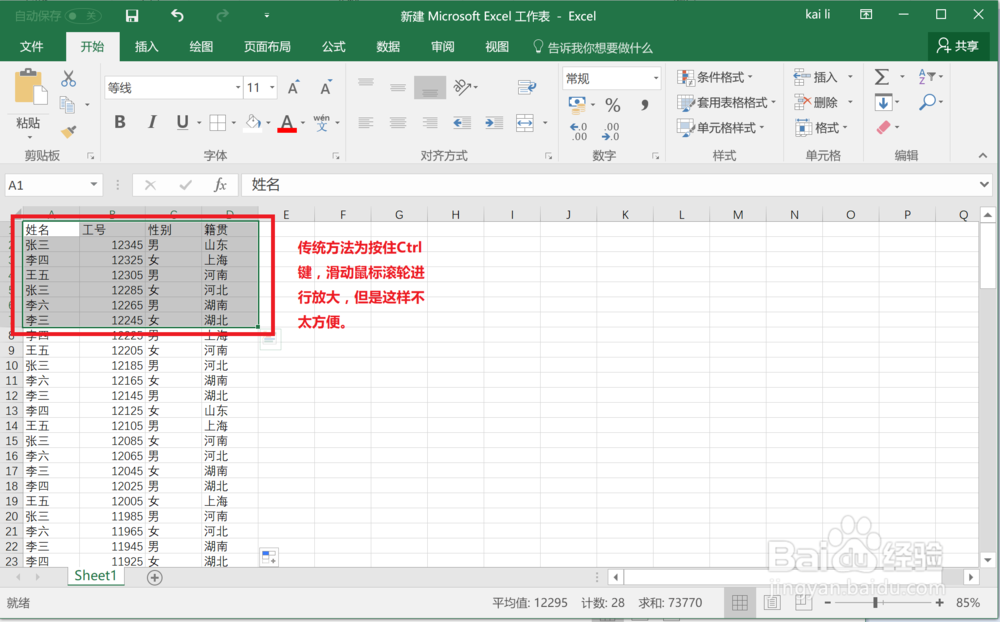Click the Wrap Text icon

pos(527,87)
